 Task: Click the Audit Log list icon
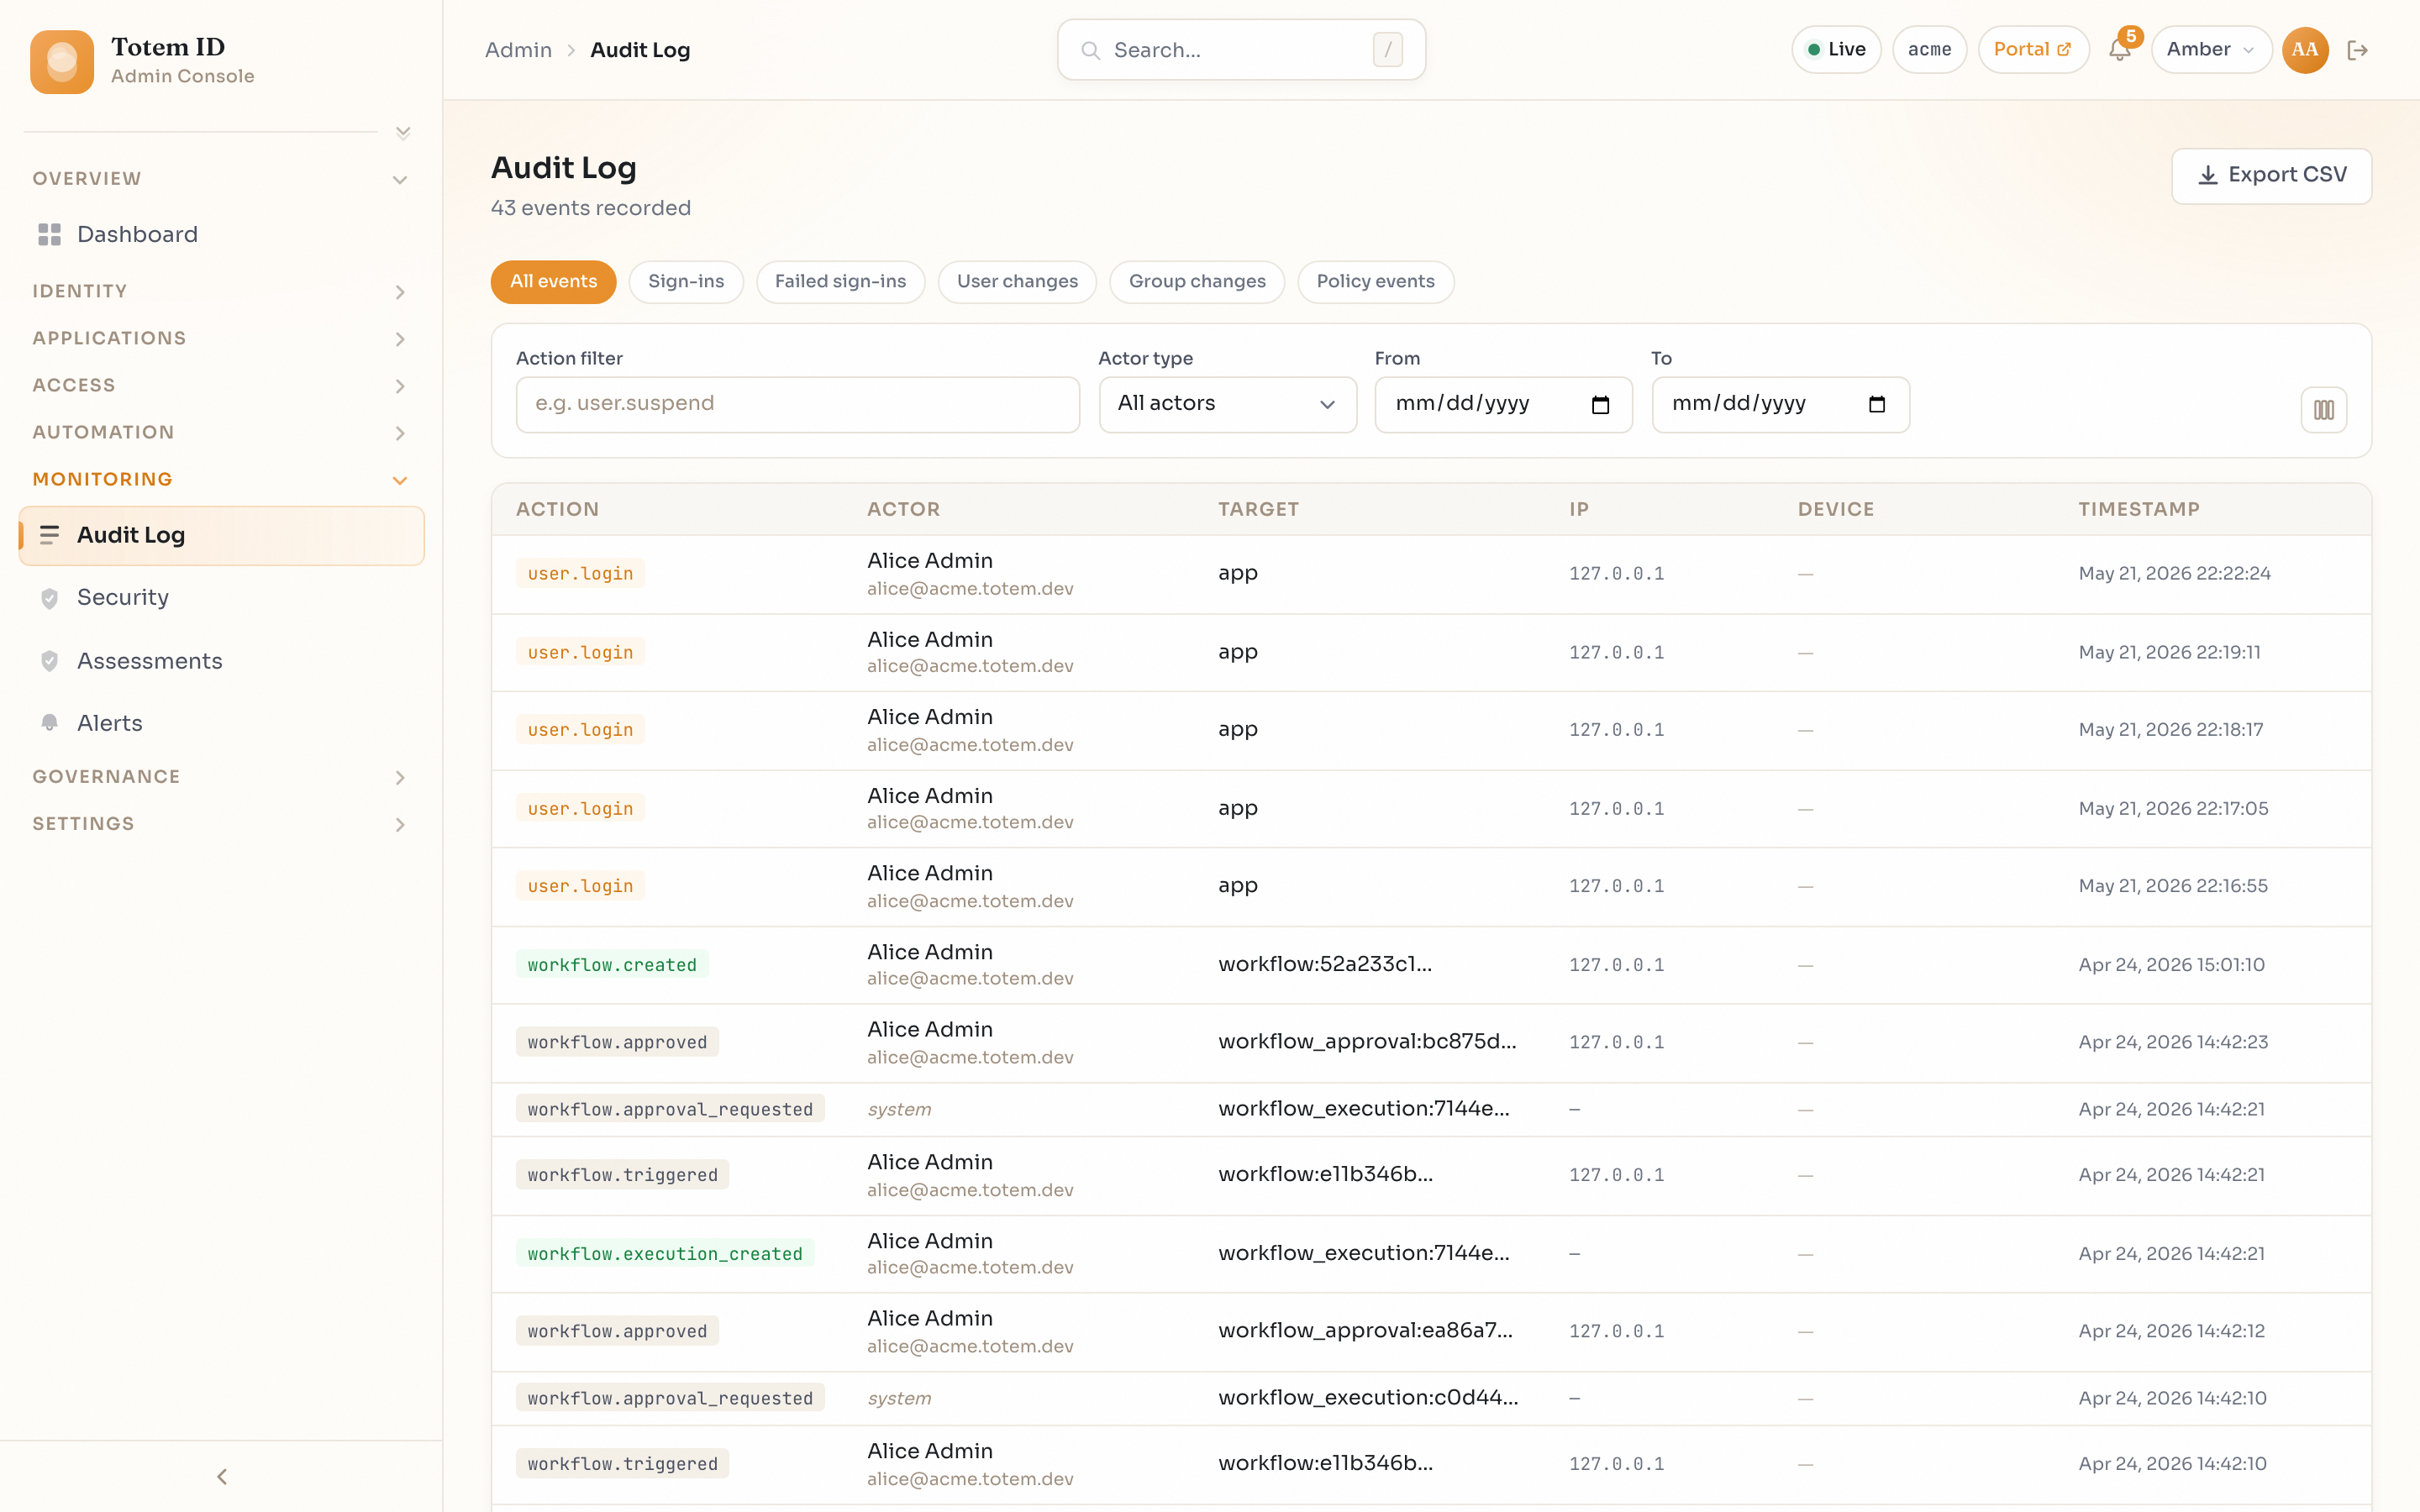click(x=49, y=535)
